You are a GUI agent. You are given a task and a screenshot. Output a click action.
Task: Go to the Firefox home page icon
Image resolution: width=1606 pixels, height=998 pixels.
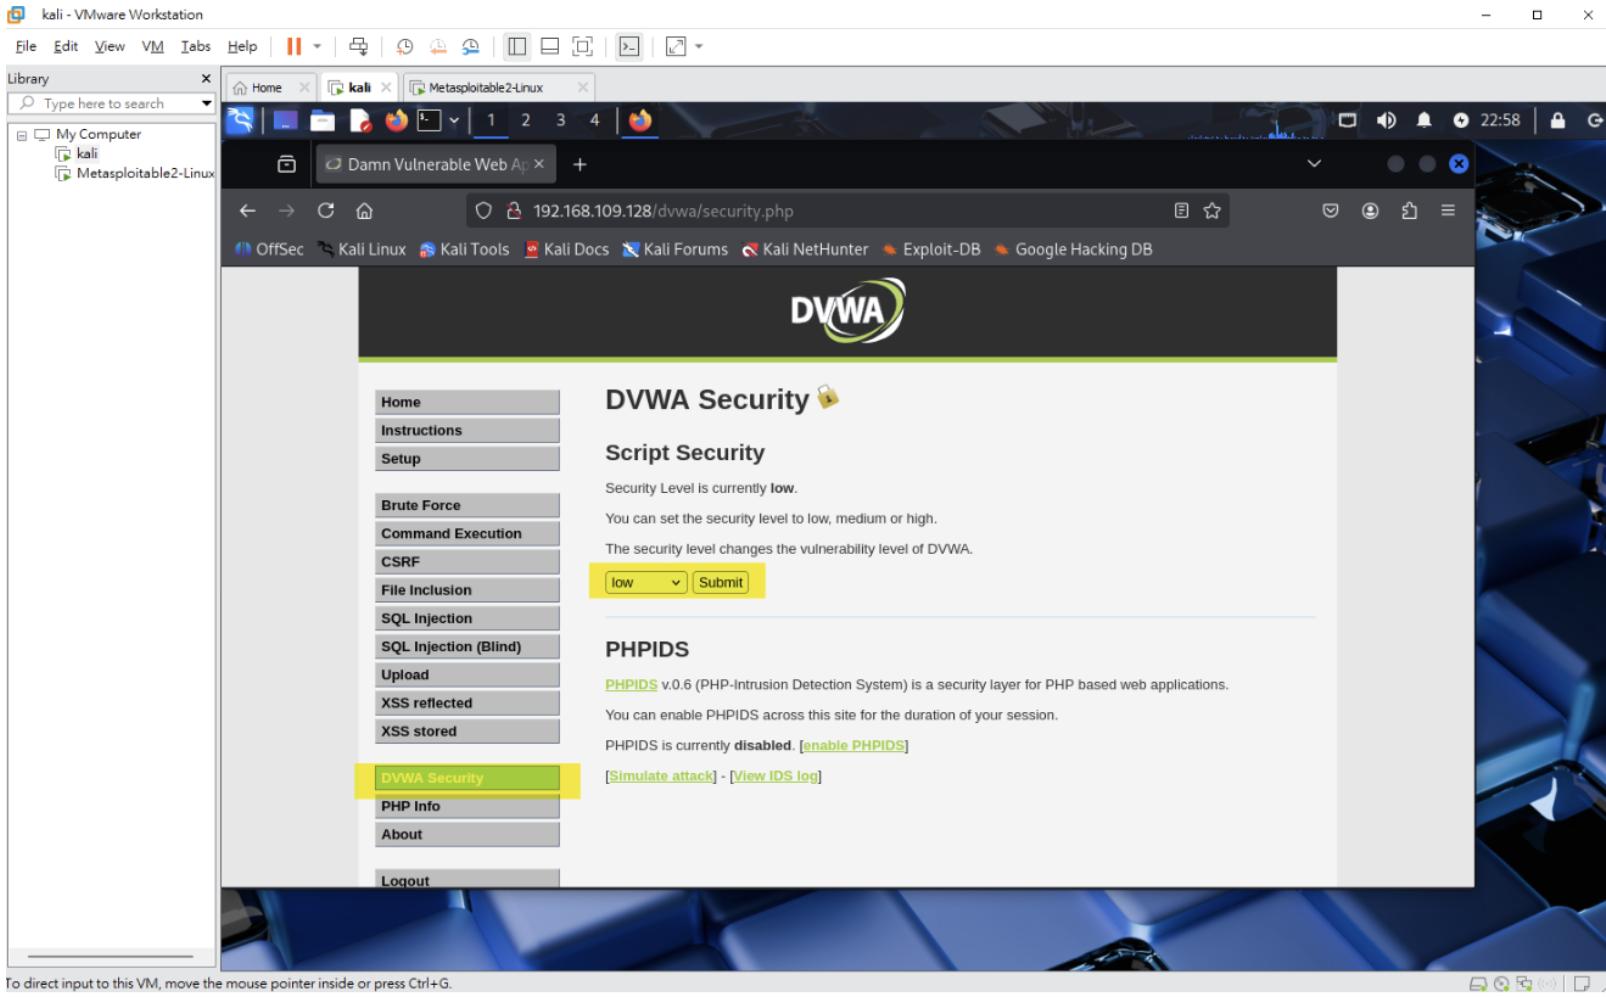coord(364,211)
